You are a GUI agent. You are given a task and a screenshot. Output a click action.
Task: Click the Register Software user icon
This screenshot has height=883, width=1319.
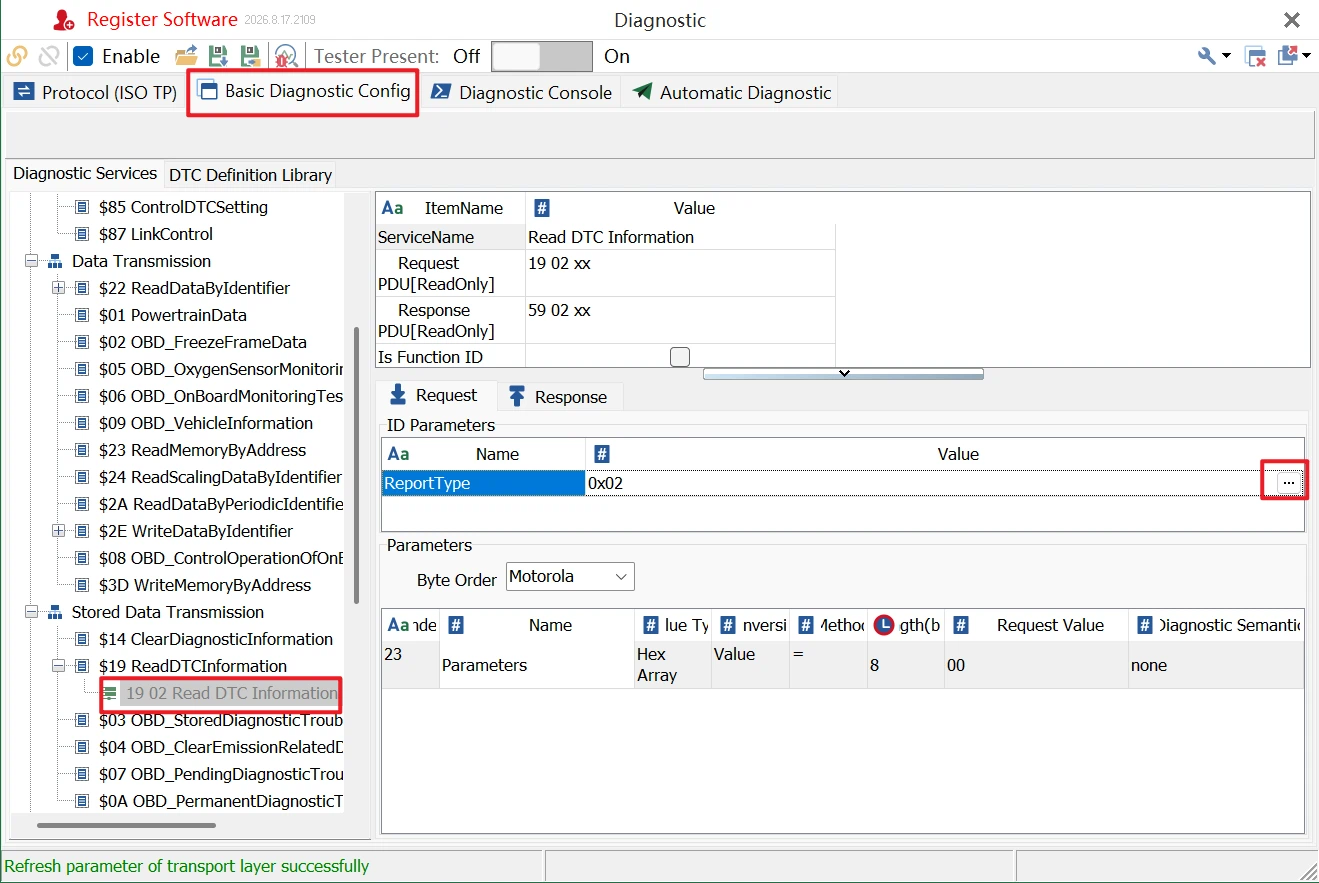point(64,20)
